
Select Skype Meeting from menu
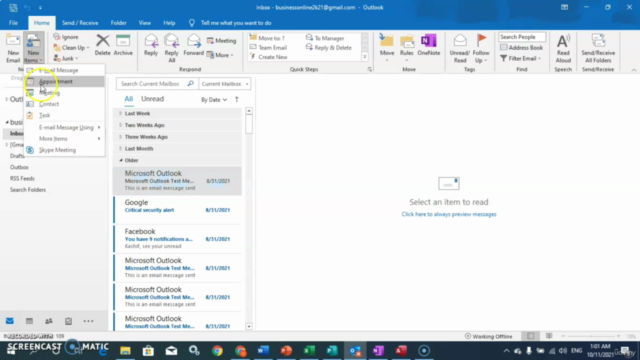[x=64, y=150]
